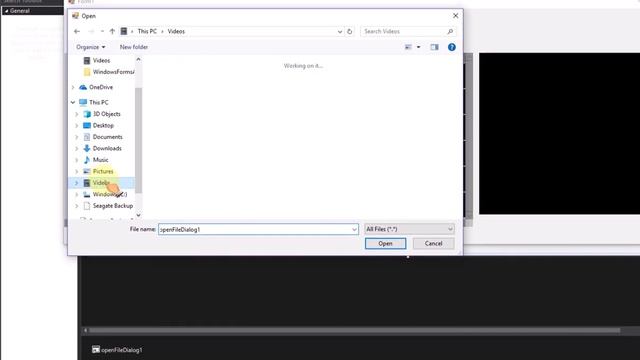Open the Desktop folder

(x=103, y=126)
